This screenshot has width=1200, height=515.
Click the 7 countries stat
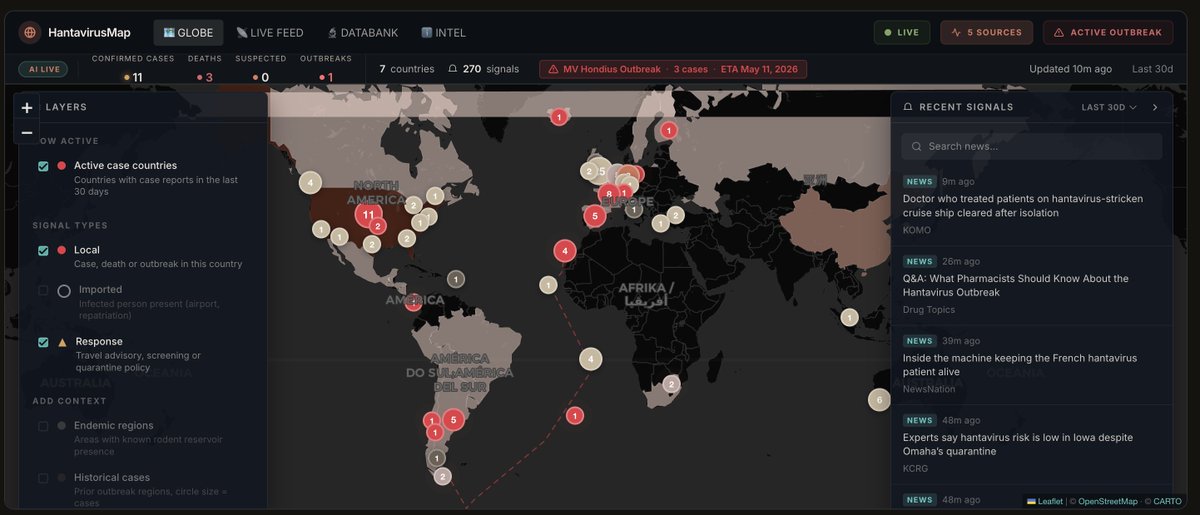407,69
